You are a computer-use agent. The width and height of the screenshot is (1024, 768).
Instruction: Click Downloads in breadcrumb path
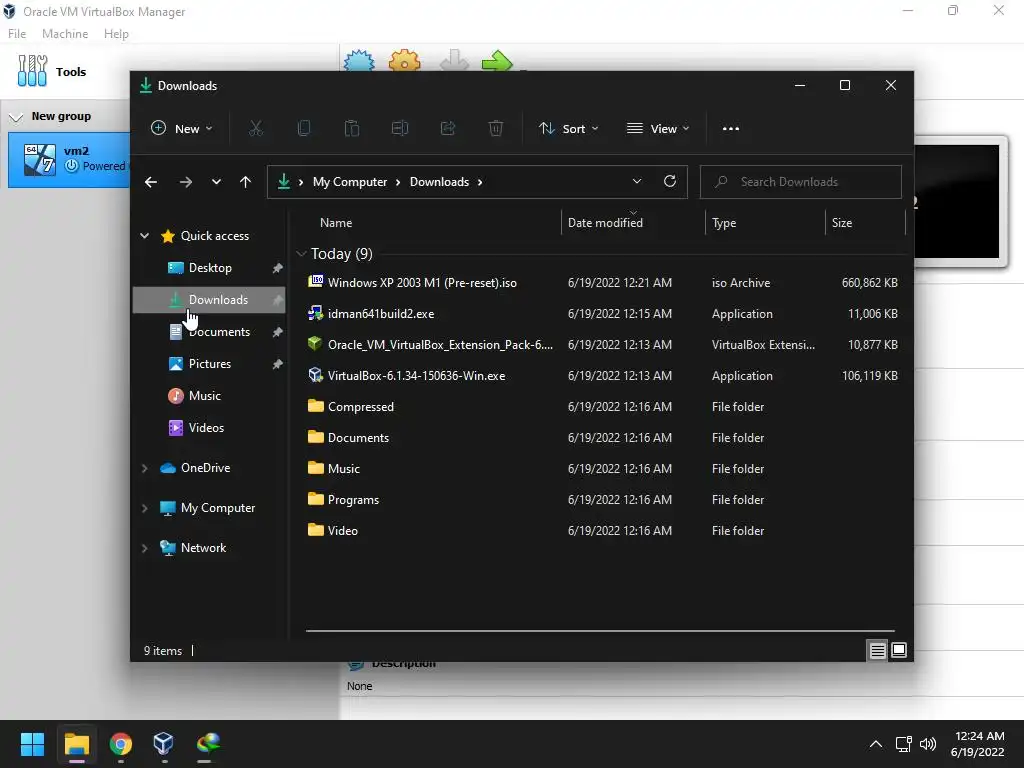coord(440,182)
